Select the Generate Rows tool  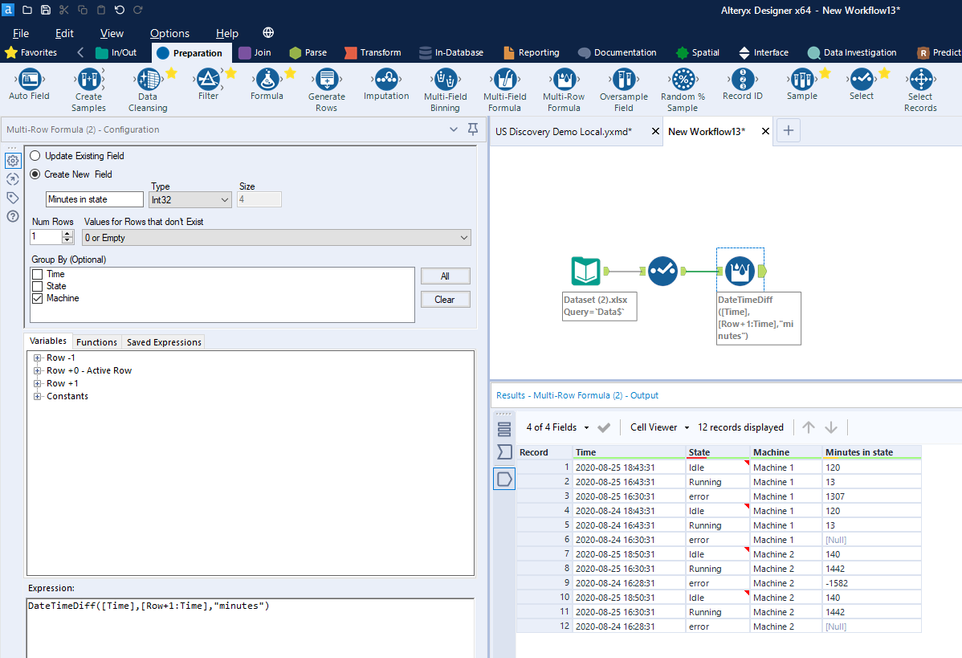pos(327,81)
